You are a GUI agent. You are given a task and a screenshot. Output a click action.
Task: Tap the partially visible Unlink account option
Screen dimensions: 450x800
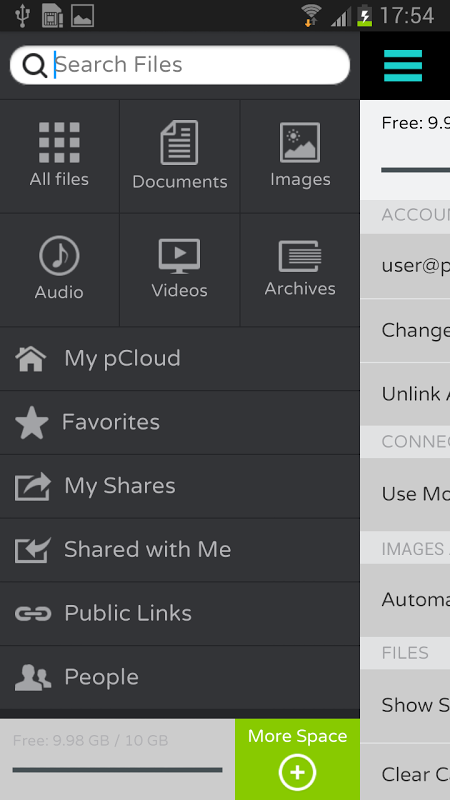(405, 394)
